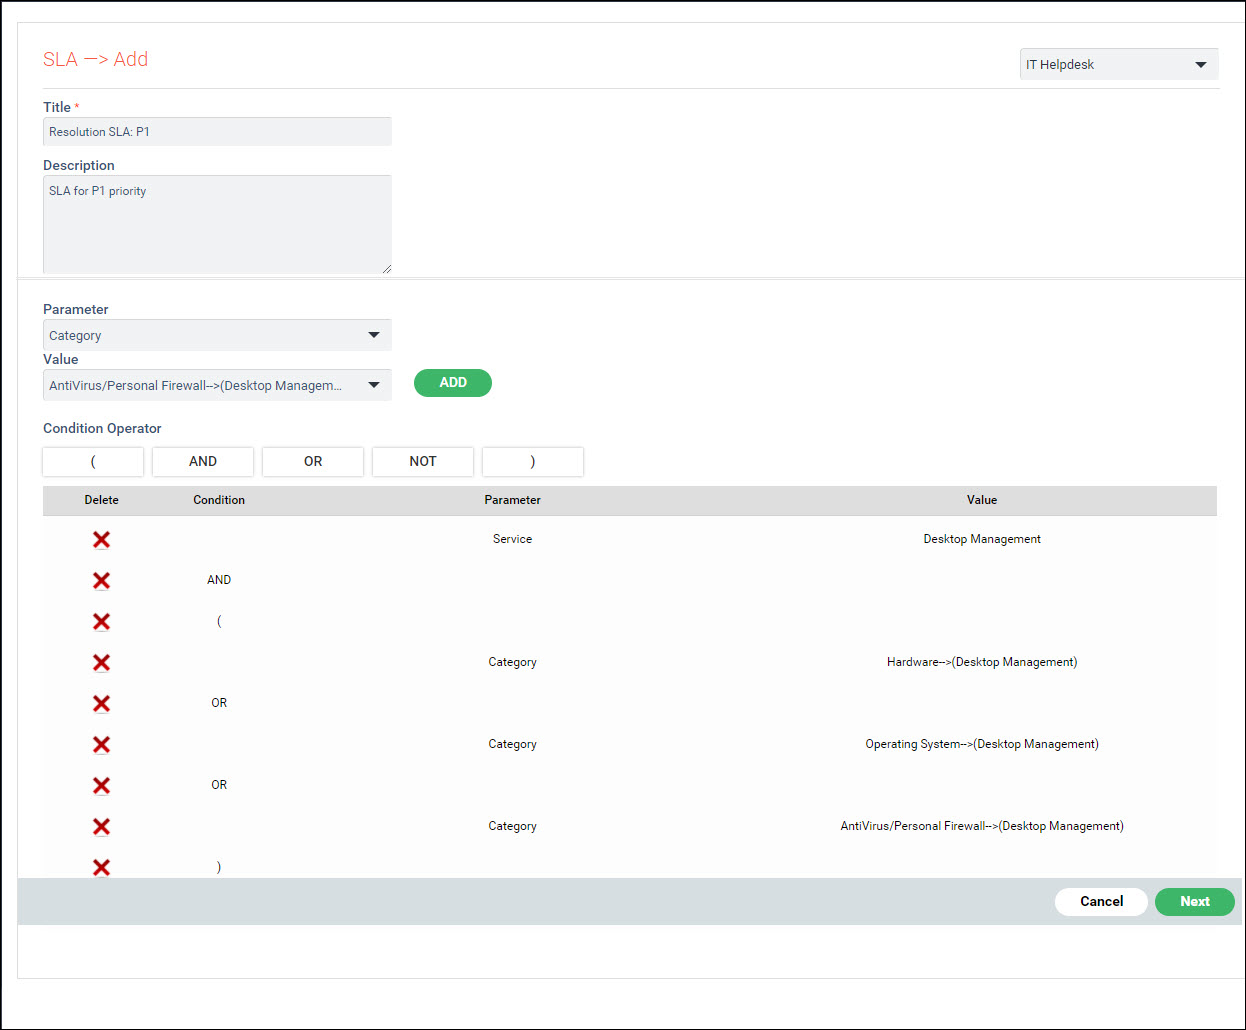
Task: Remove the closing parenthesis row
Action: coord(101,867)
